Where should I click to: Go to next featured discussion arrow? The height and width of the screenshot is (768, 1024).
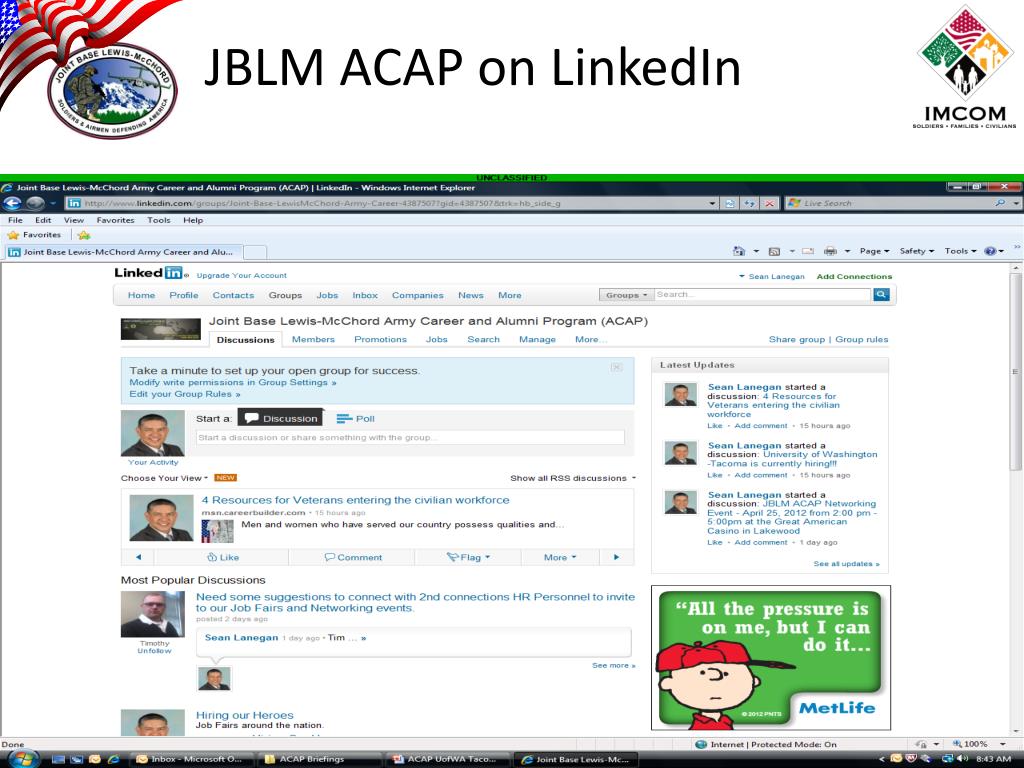point(616,557)
